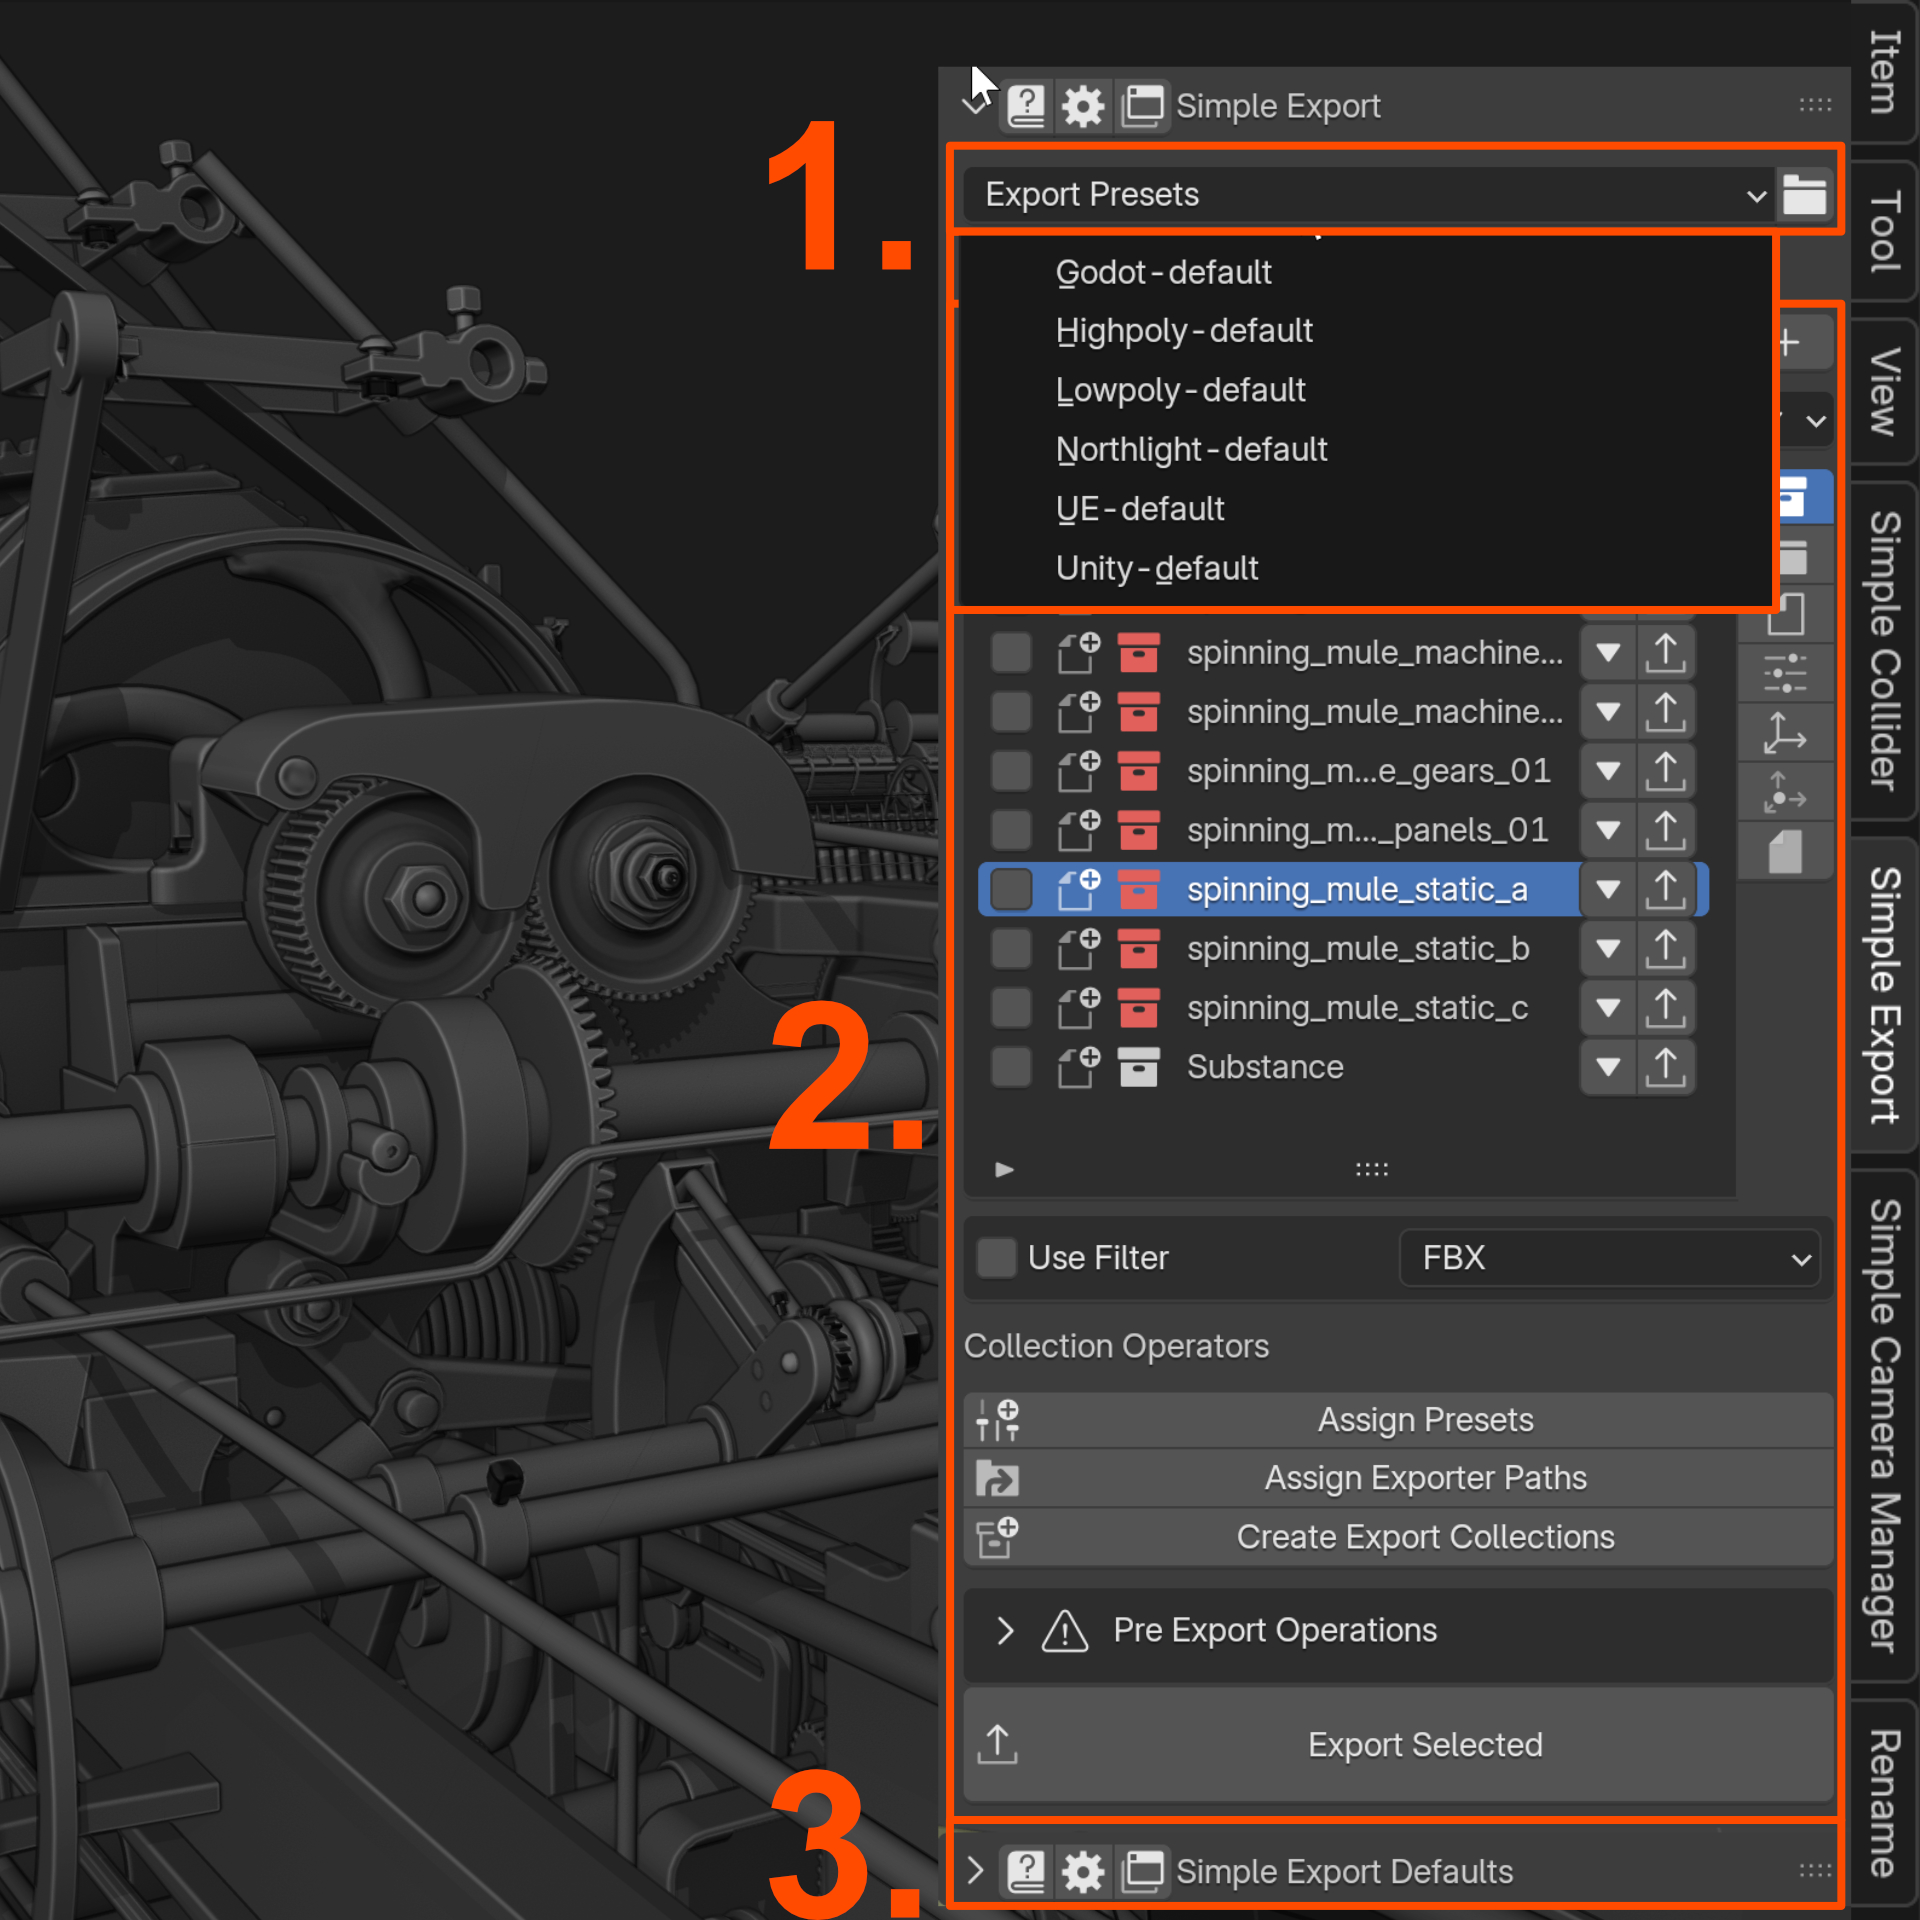Click window icon beside Simple Export Defaults title
Viewport: 1920px width, 1920px height.
pyautogui.click(x=1142, y=1871)
